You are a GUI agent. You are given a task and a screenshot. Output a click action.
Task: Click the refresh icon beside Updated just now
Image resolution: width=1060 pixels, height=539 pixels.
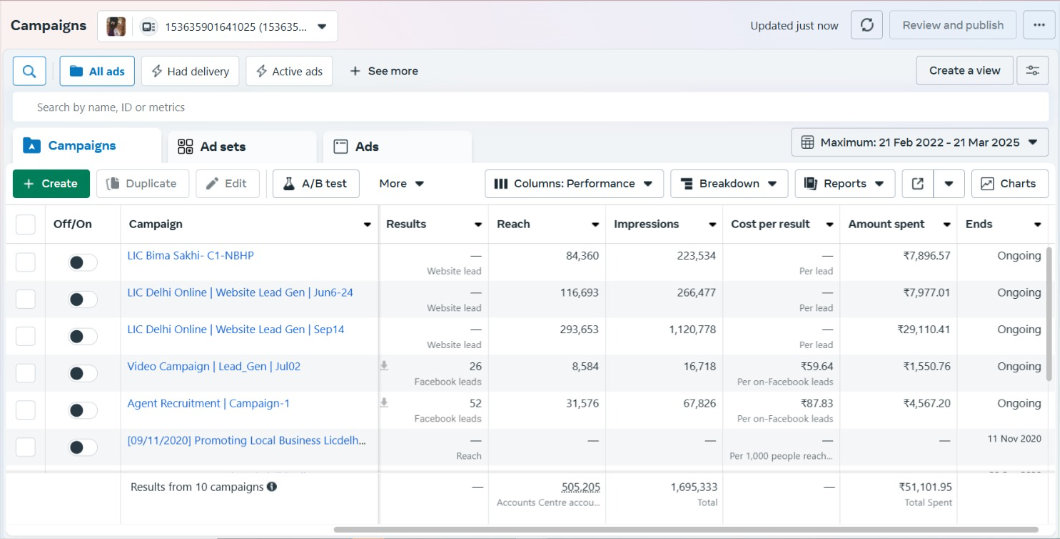click(x=866, y=25)
